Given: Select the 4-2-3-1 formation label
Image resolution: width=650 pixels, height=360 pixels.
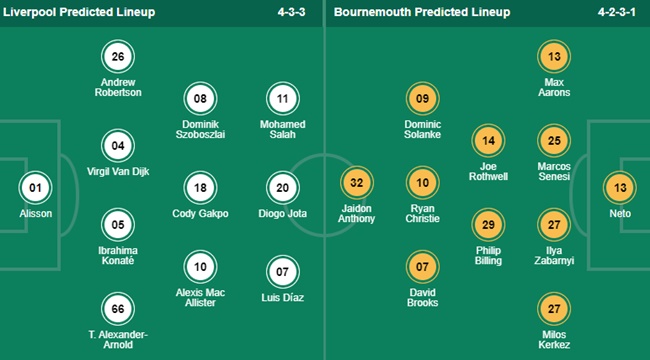Looking at the screenshot, I should (616, 12).
